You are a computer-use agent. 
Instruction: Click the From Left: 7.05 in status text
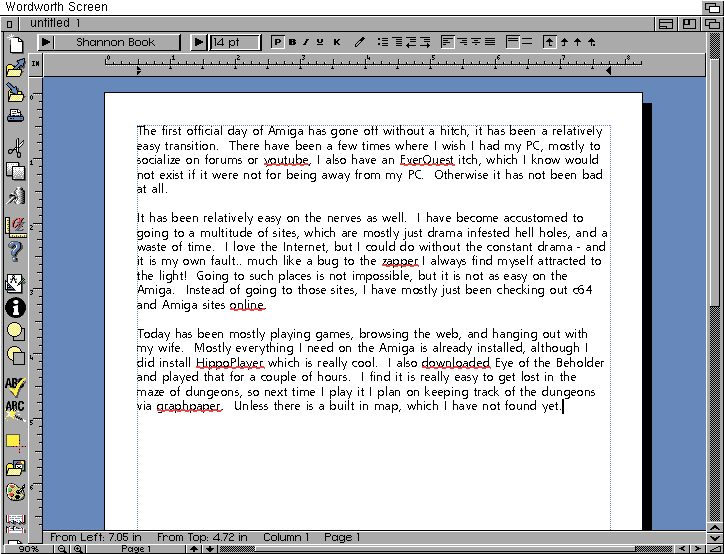(96, 537)
